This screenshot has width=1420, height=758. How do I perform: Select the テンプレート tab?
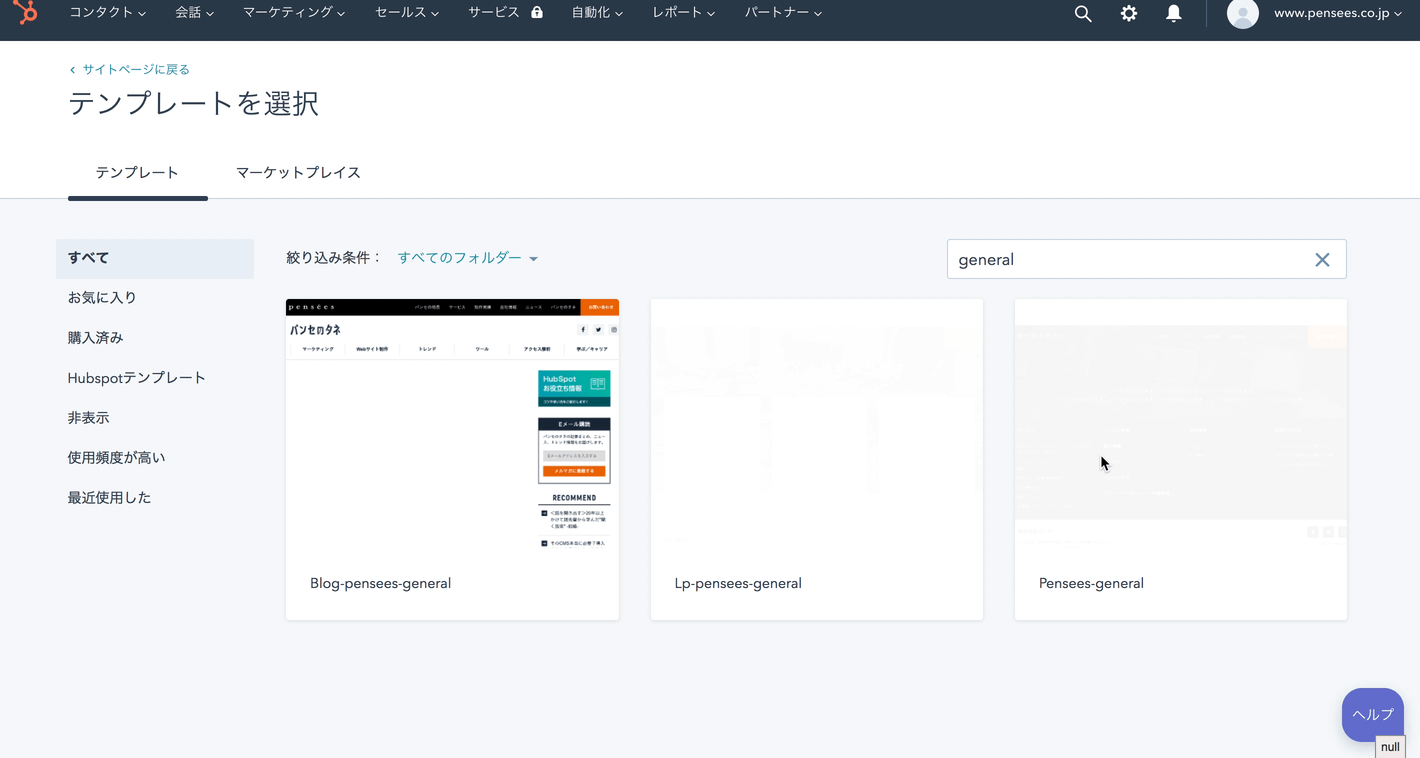[x=137, y=173]
